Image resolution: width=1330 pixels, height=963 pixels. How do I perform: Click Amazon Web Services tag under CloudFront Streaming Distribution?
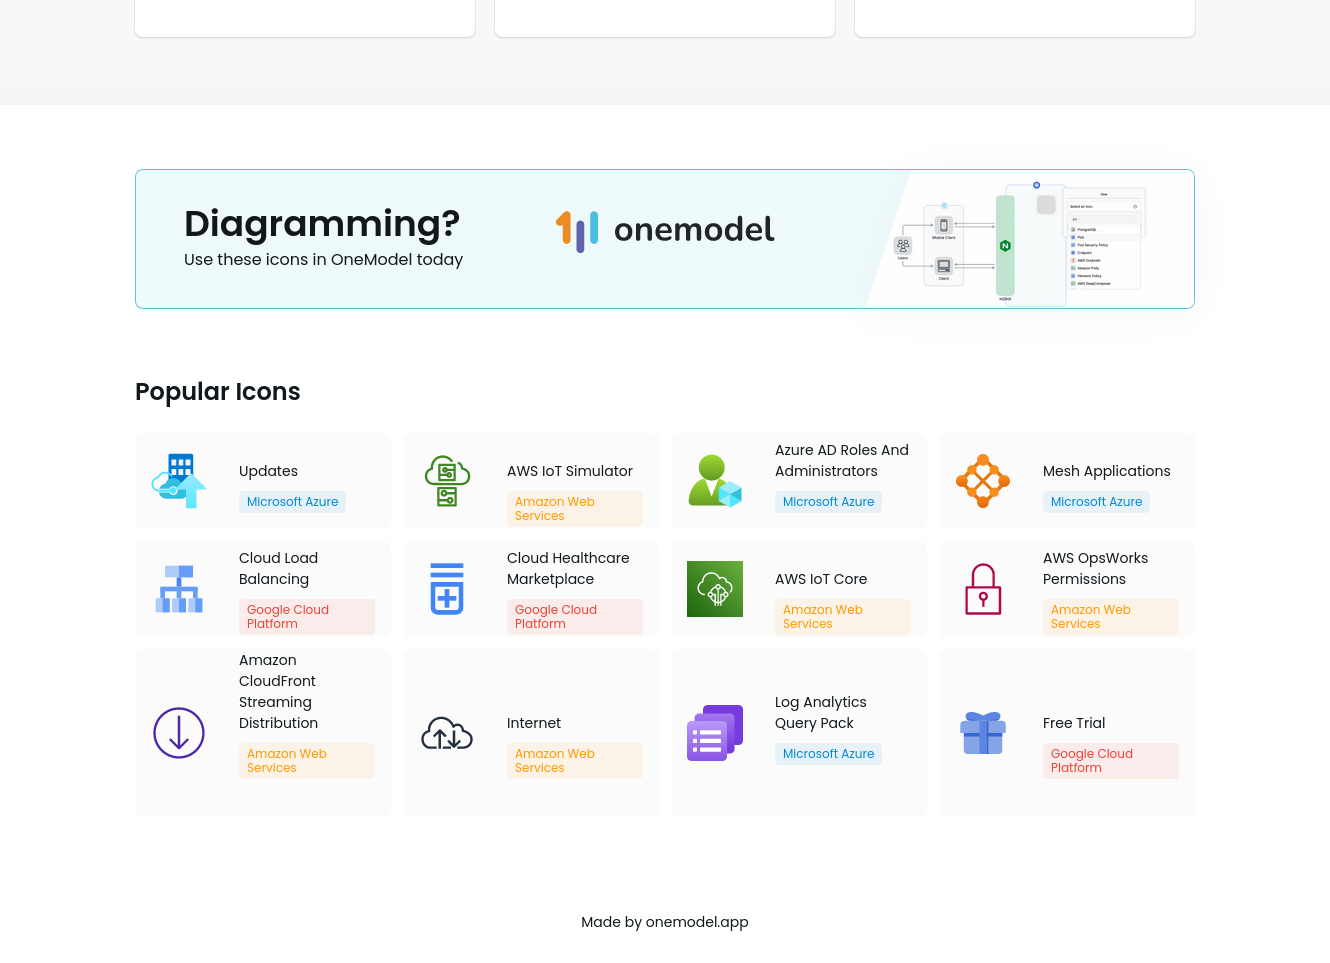(x=307, y=761)
